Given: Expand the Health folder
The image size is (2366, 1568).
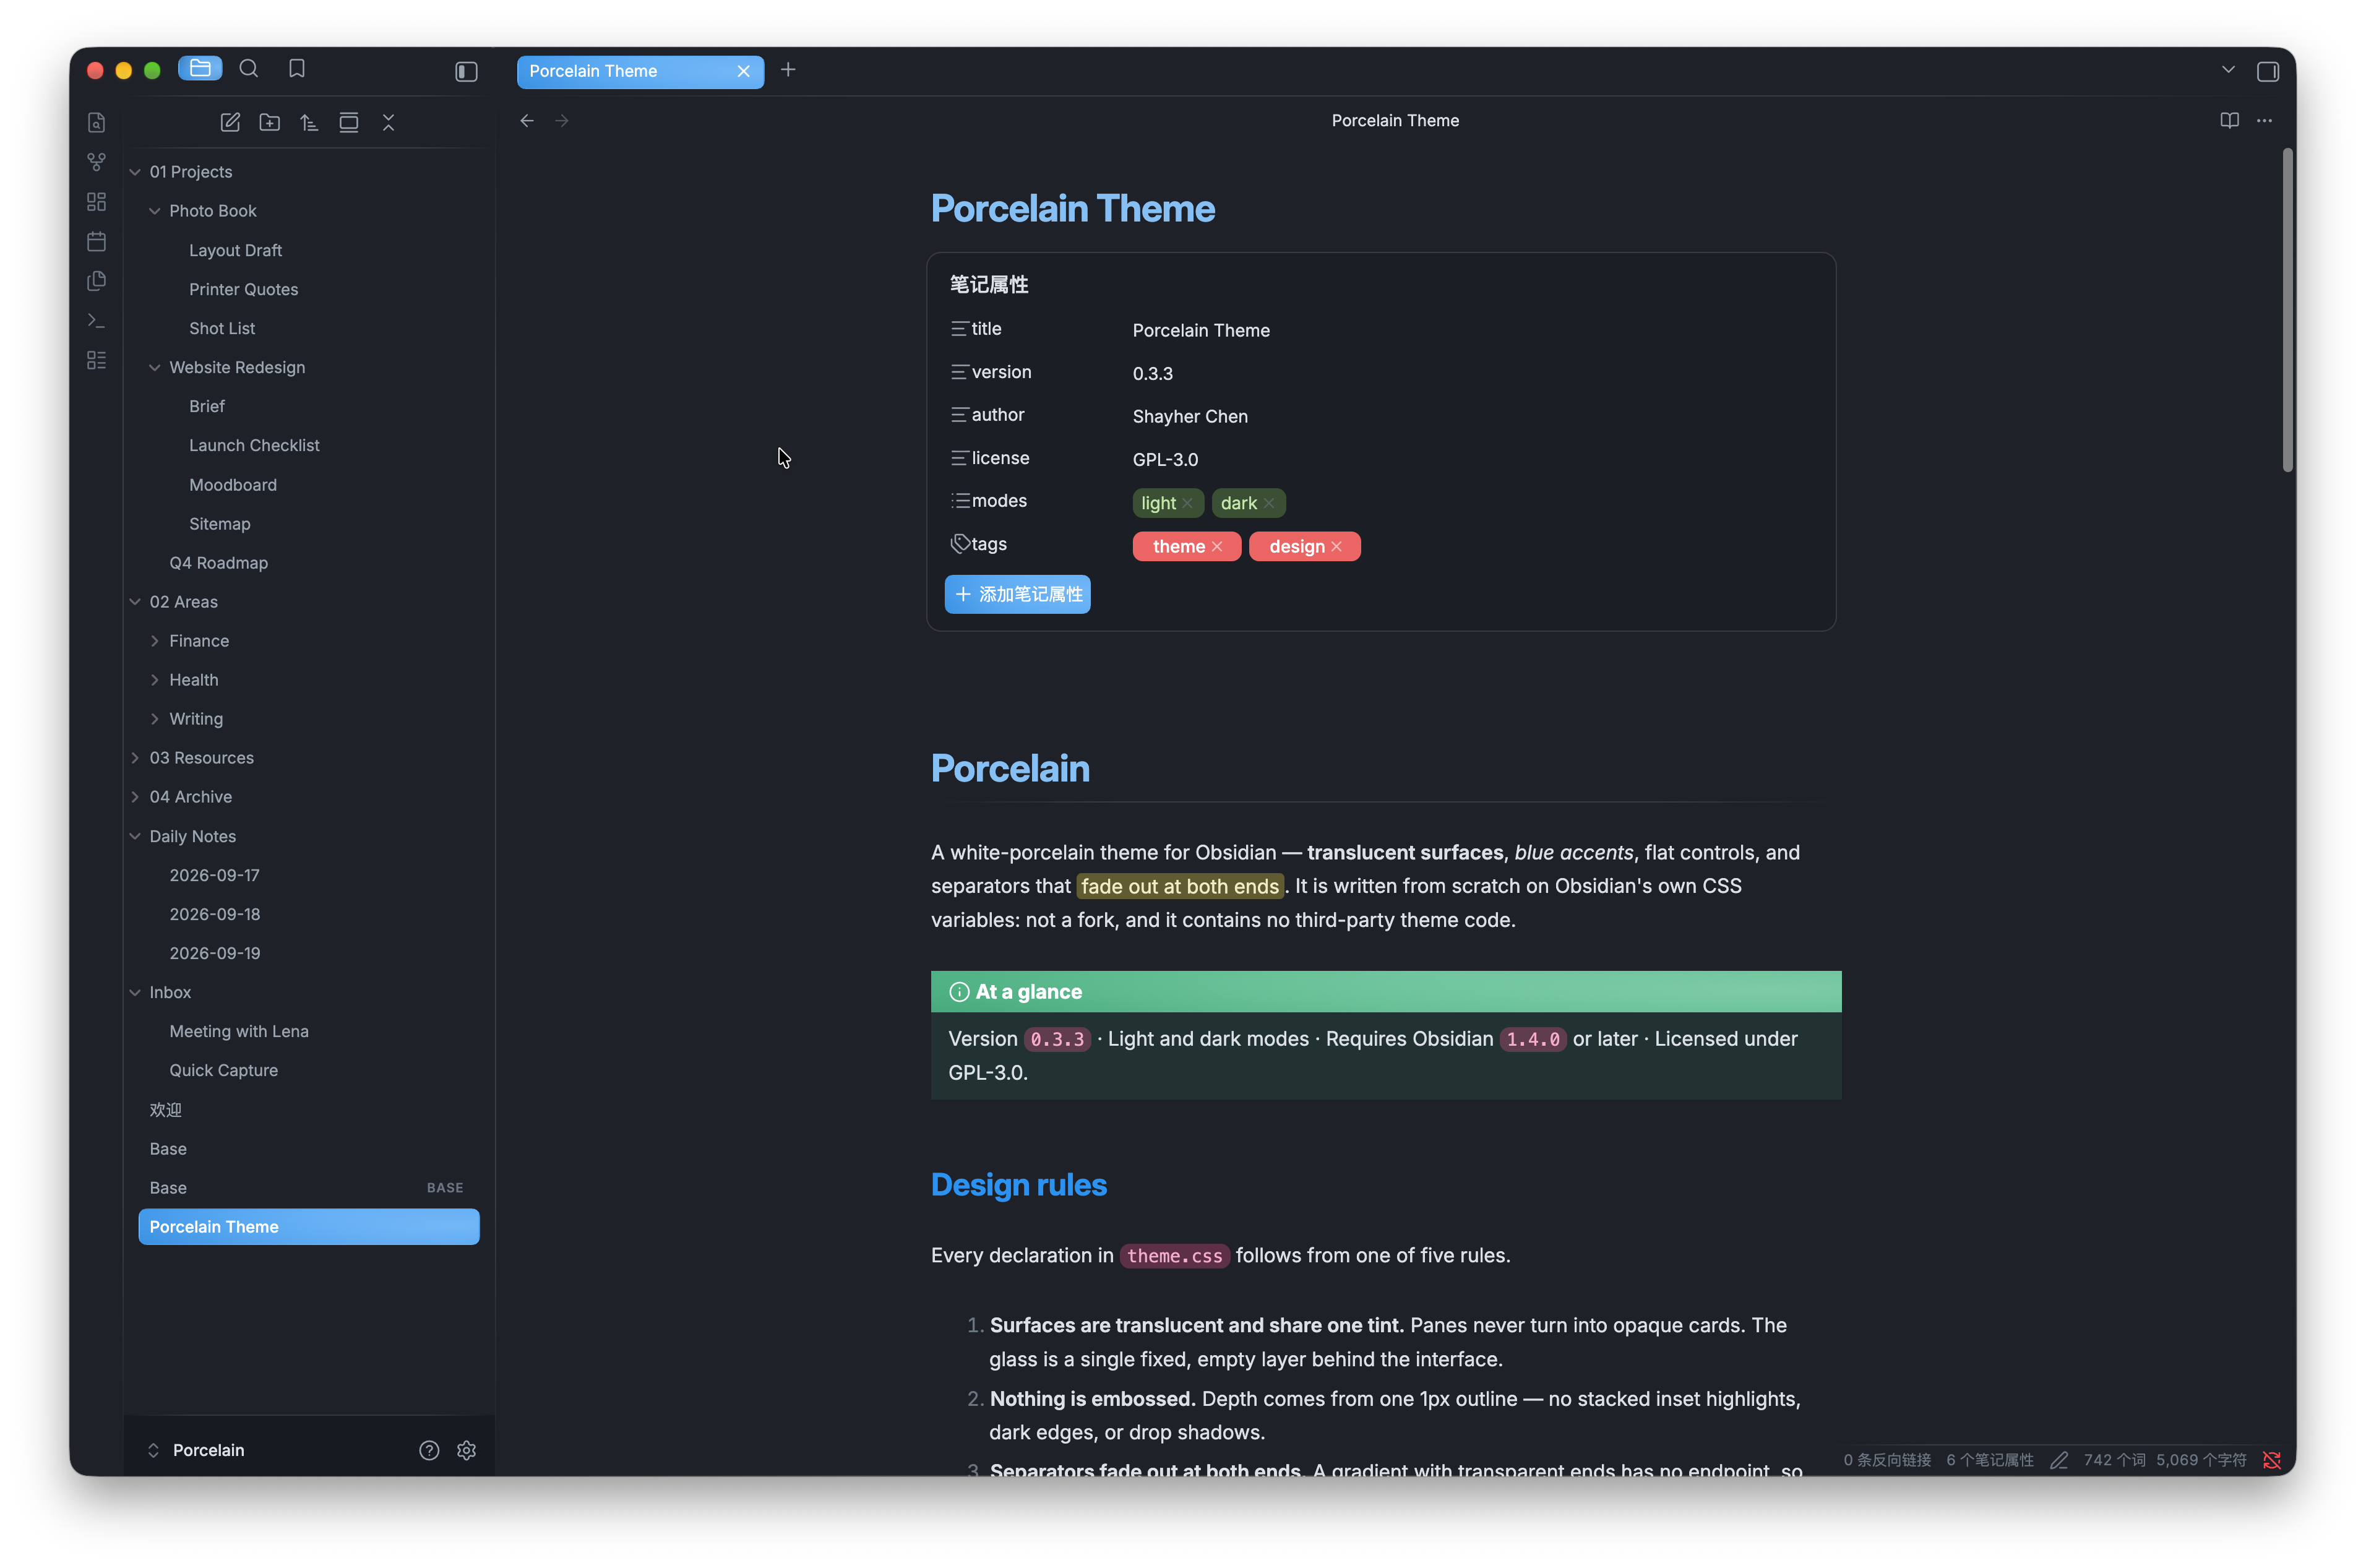Looking at the screenshot, I should click(155, 680).
